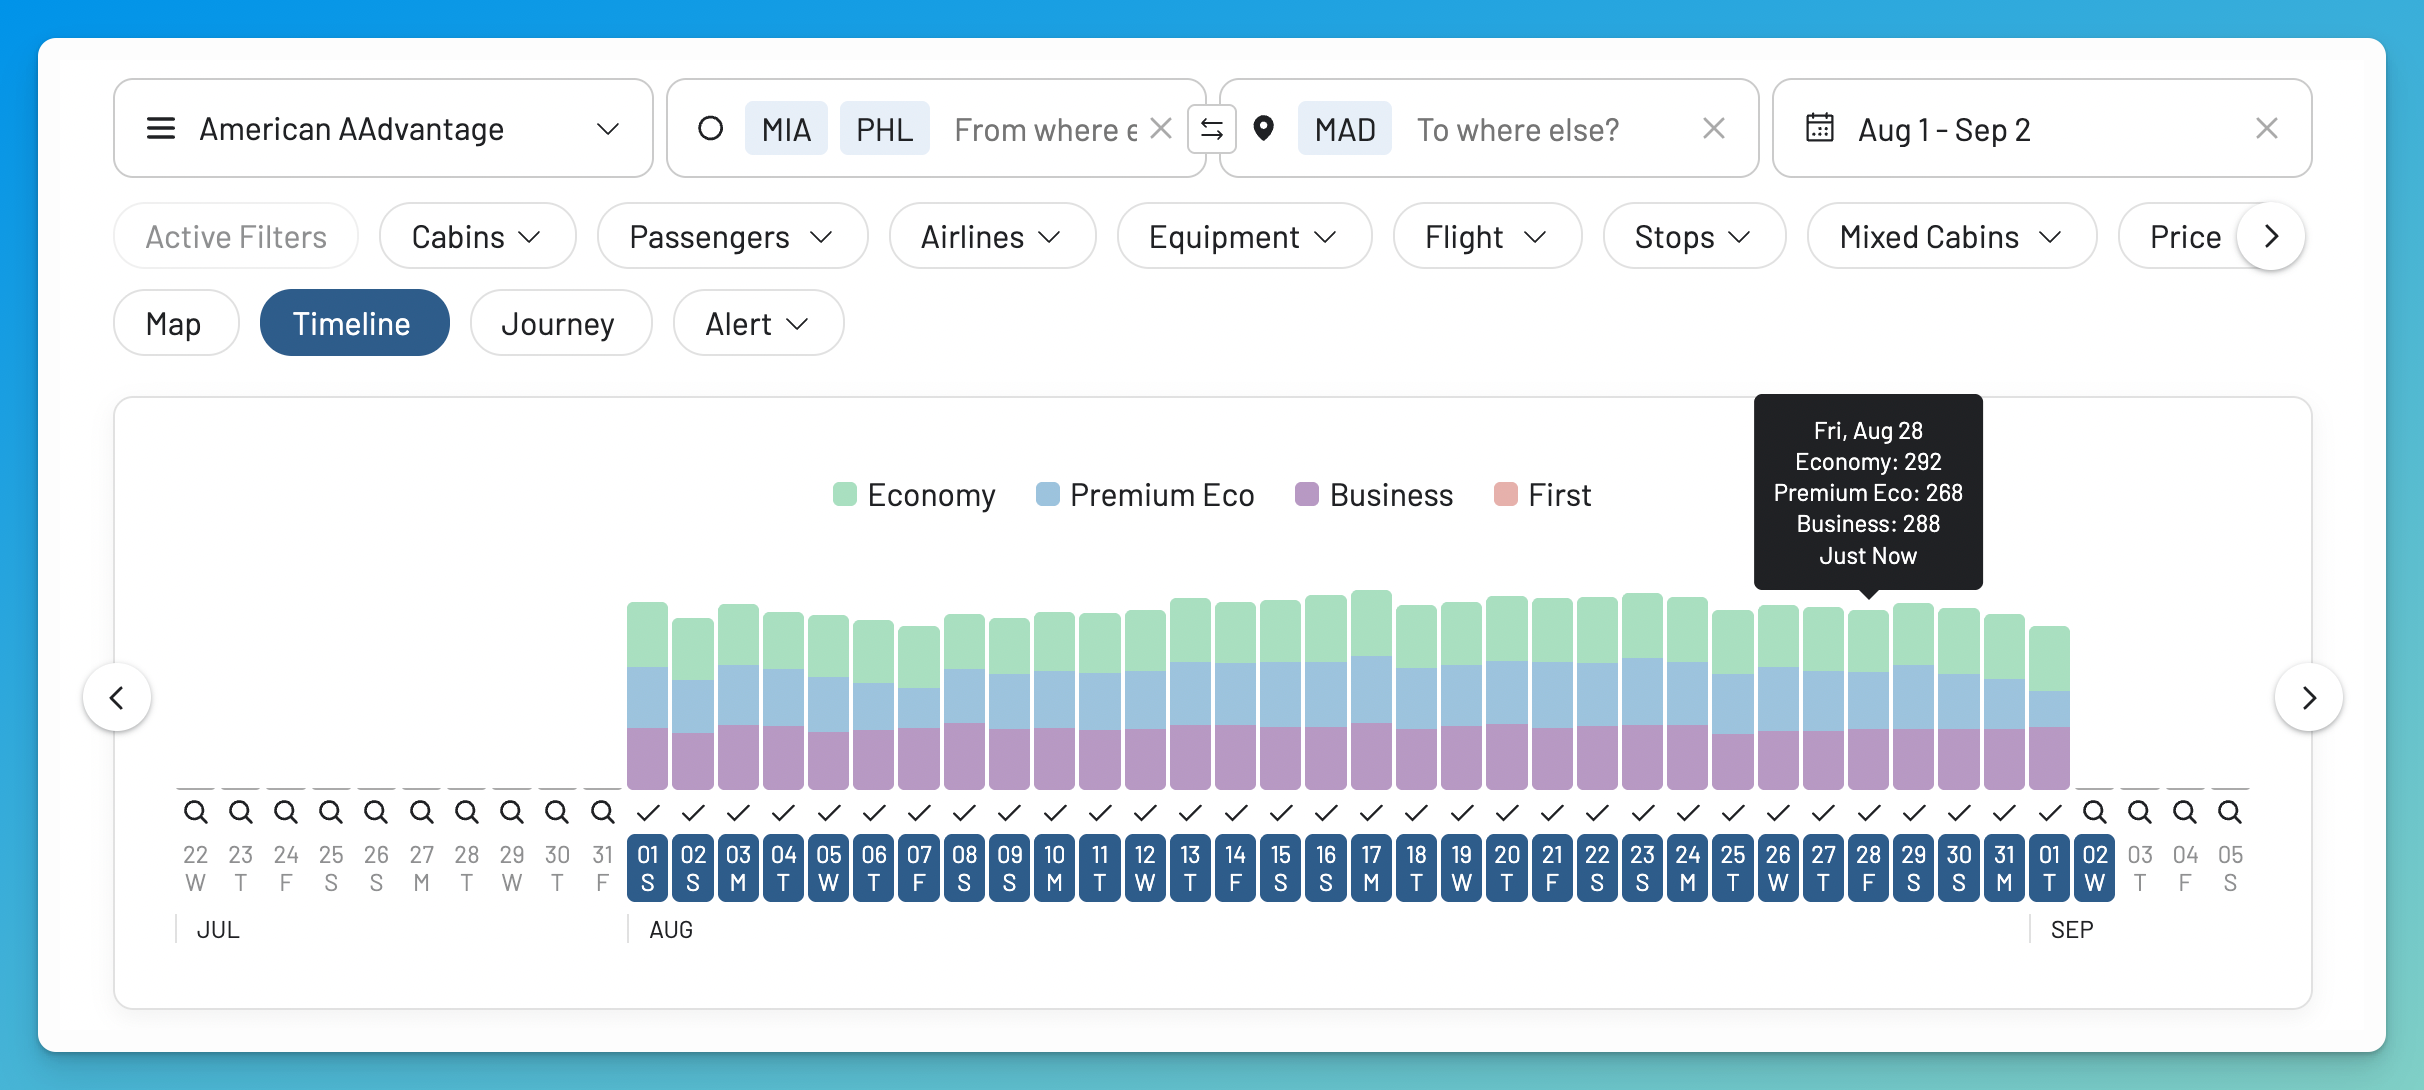Image resolution: width=2424 pixels, height=1090 pixels.
Task: Click the PHL origin airport chip
Action: click(884, 129)
